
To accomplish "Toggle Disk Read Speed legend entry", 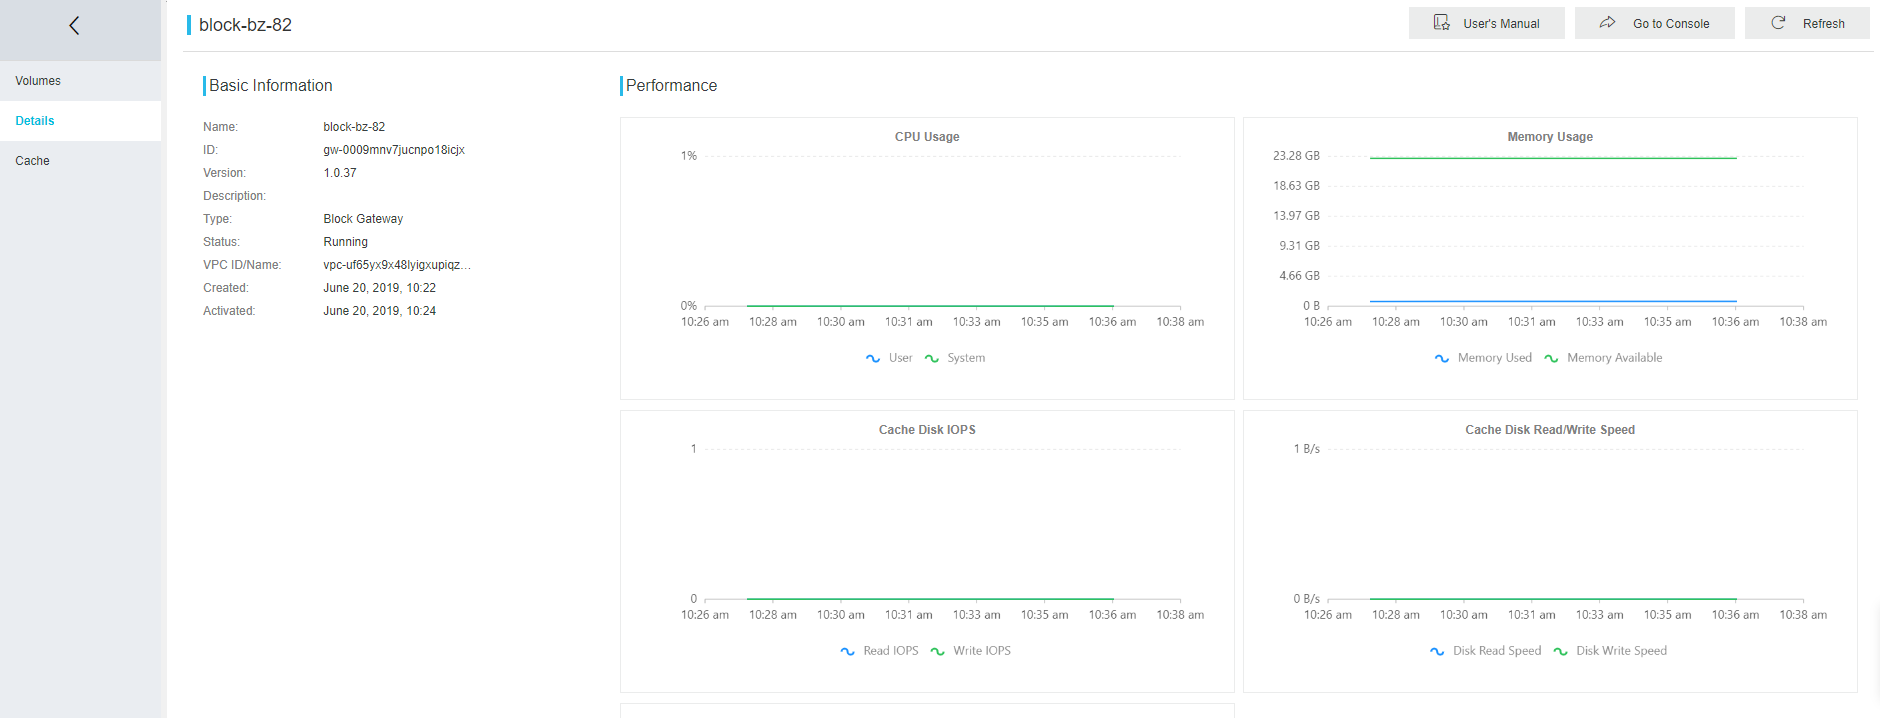I will coord(1485,651).
